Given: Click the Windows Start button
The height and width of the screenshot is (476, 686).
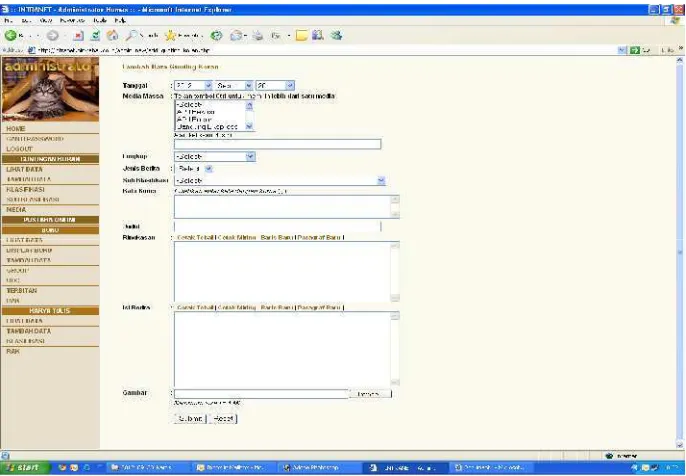Looking at the screenshot, I should [23, 468].
